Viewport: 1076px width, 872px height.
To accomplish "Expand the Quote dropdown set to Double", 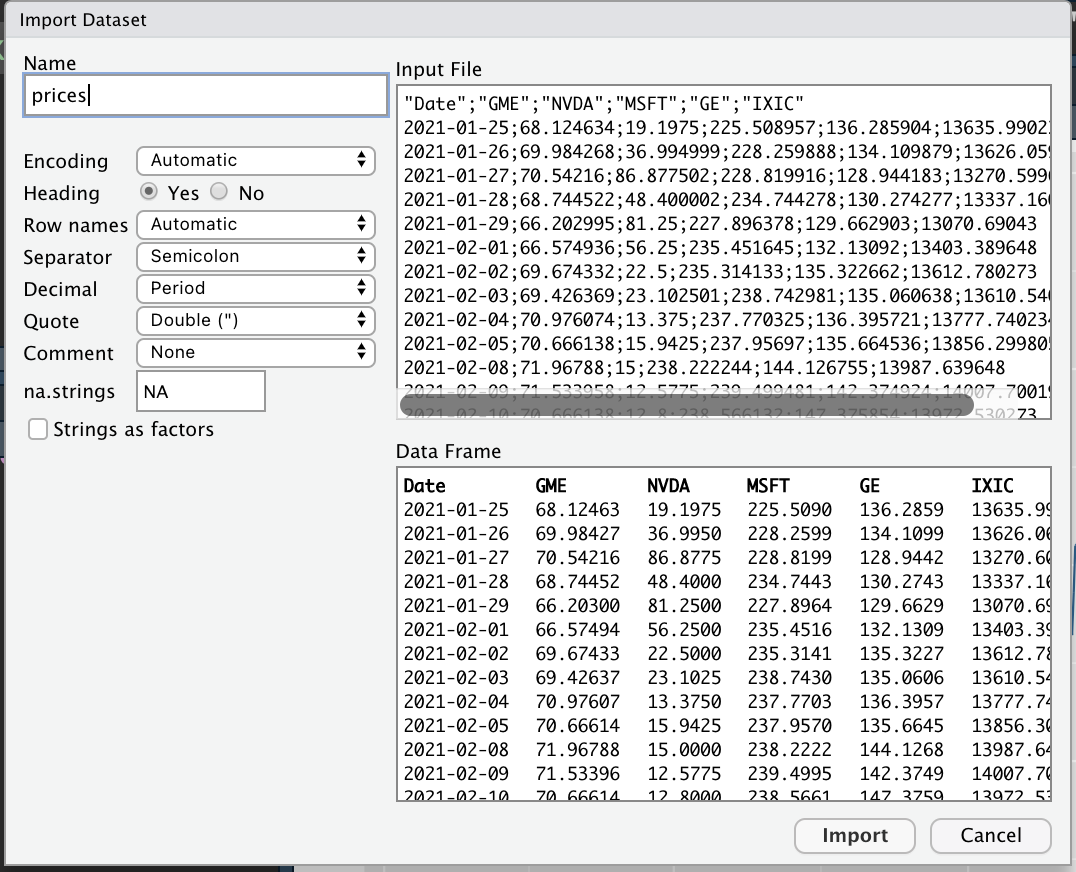I will [256, 321].
